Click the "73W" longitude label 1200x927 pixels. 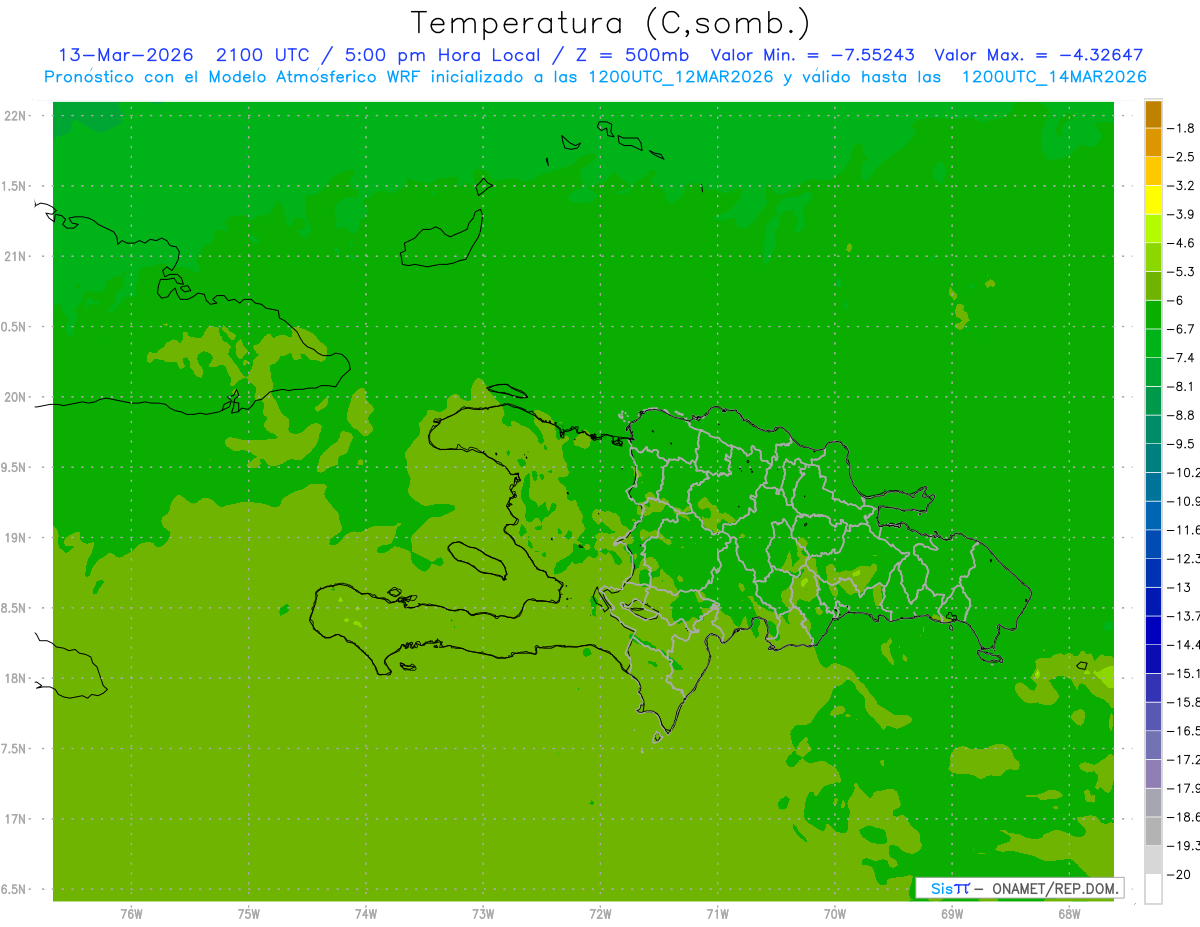(483, 914)
